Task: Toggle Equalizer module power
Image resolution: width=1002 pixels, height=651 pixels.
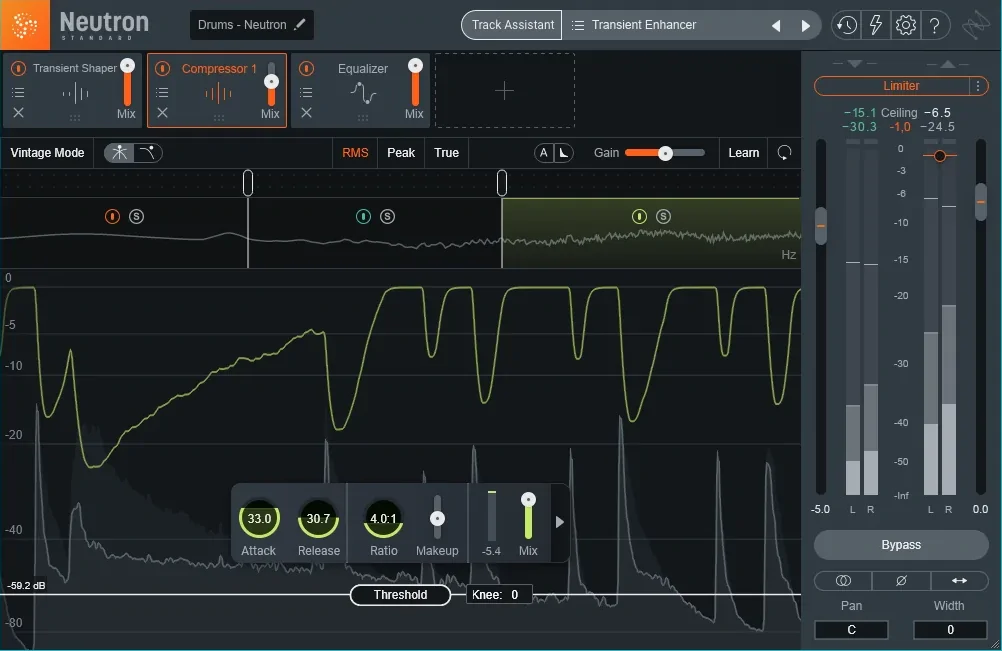Action: tap(307, 68)
